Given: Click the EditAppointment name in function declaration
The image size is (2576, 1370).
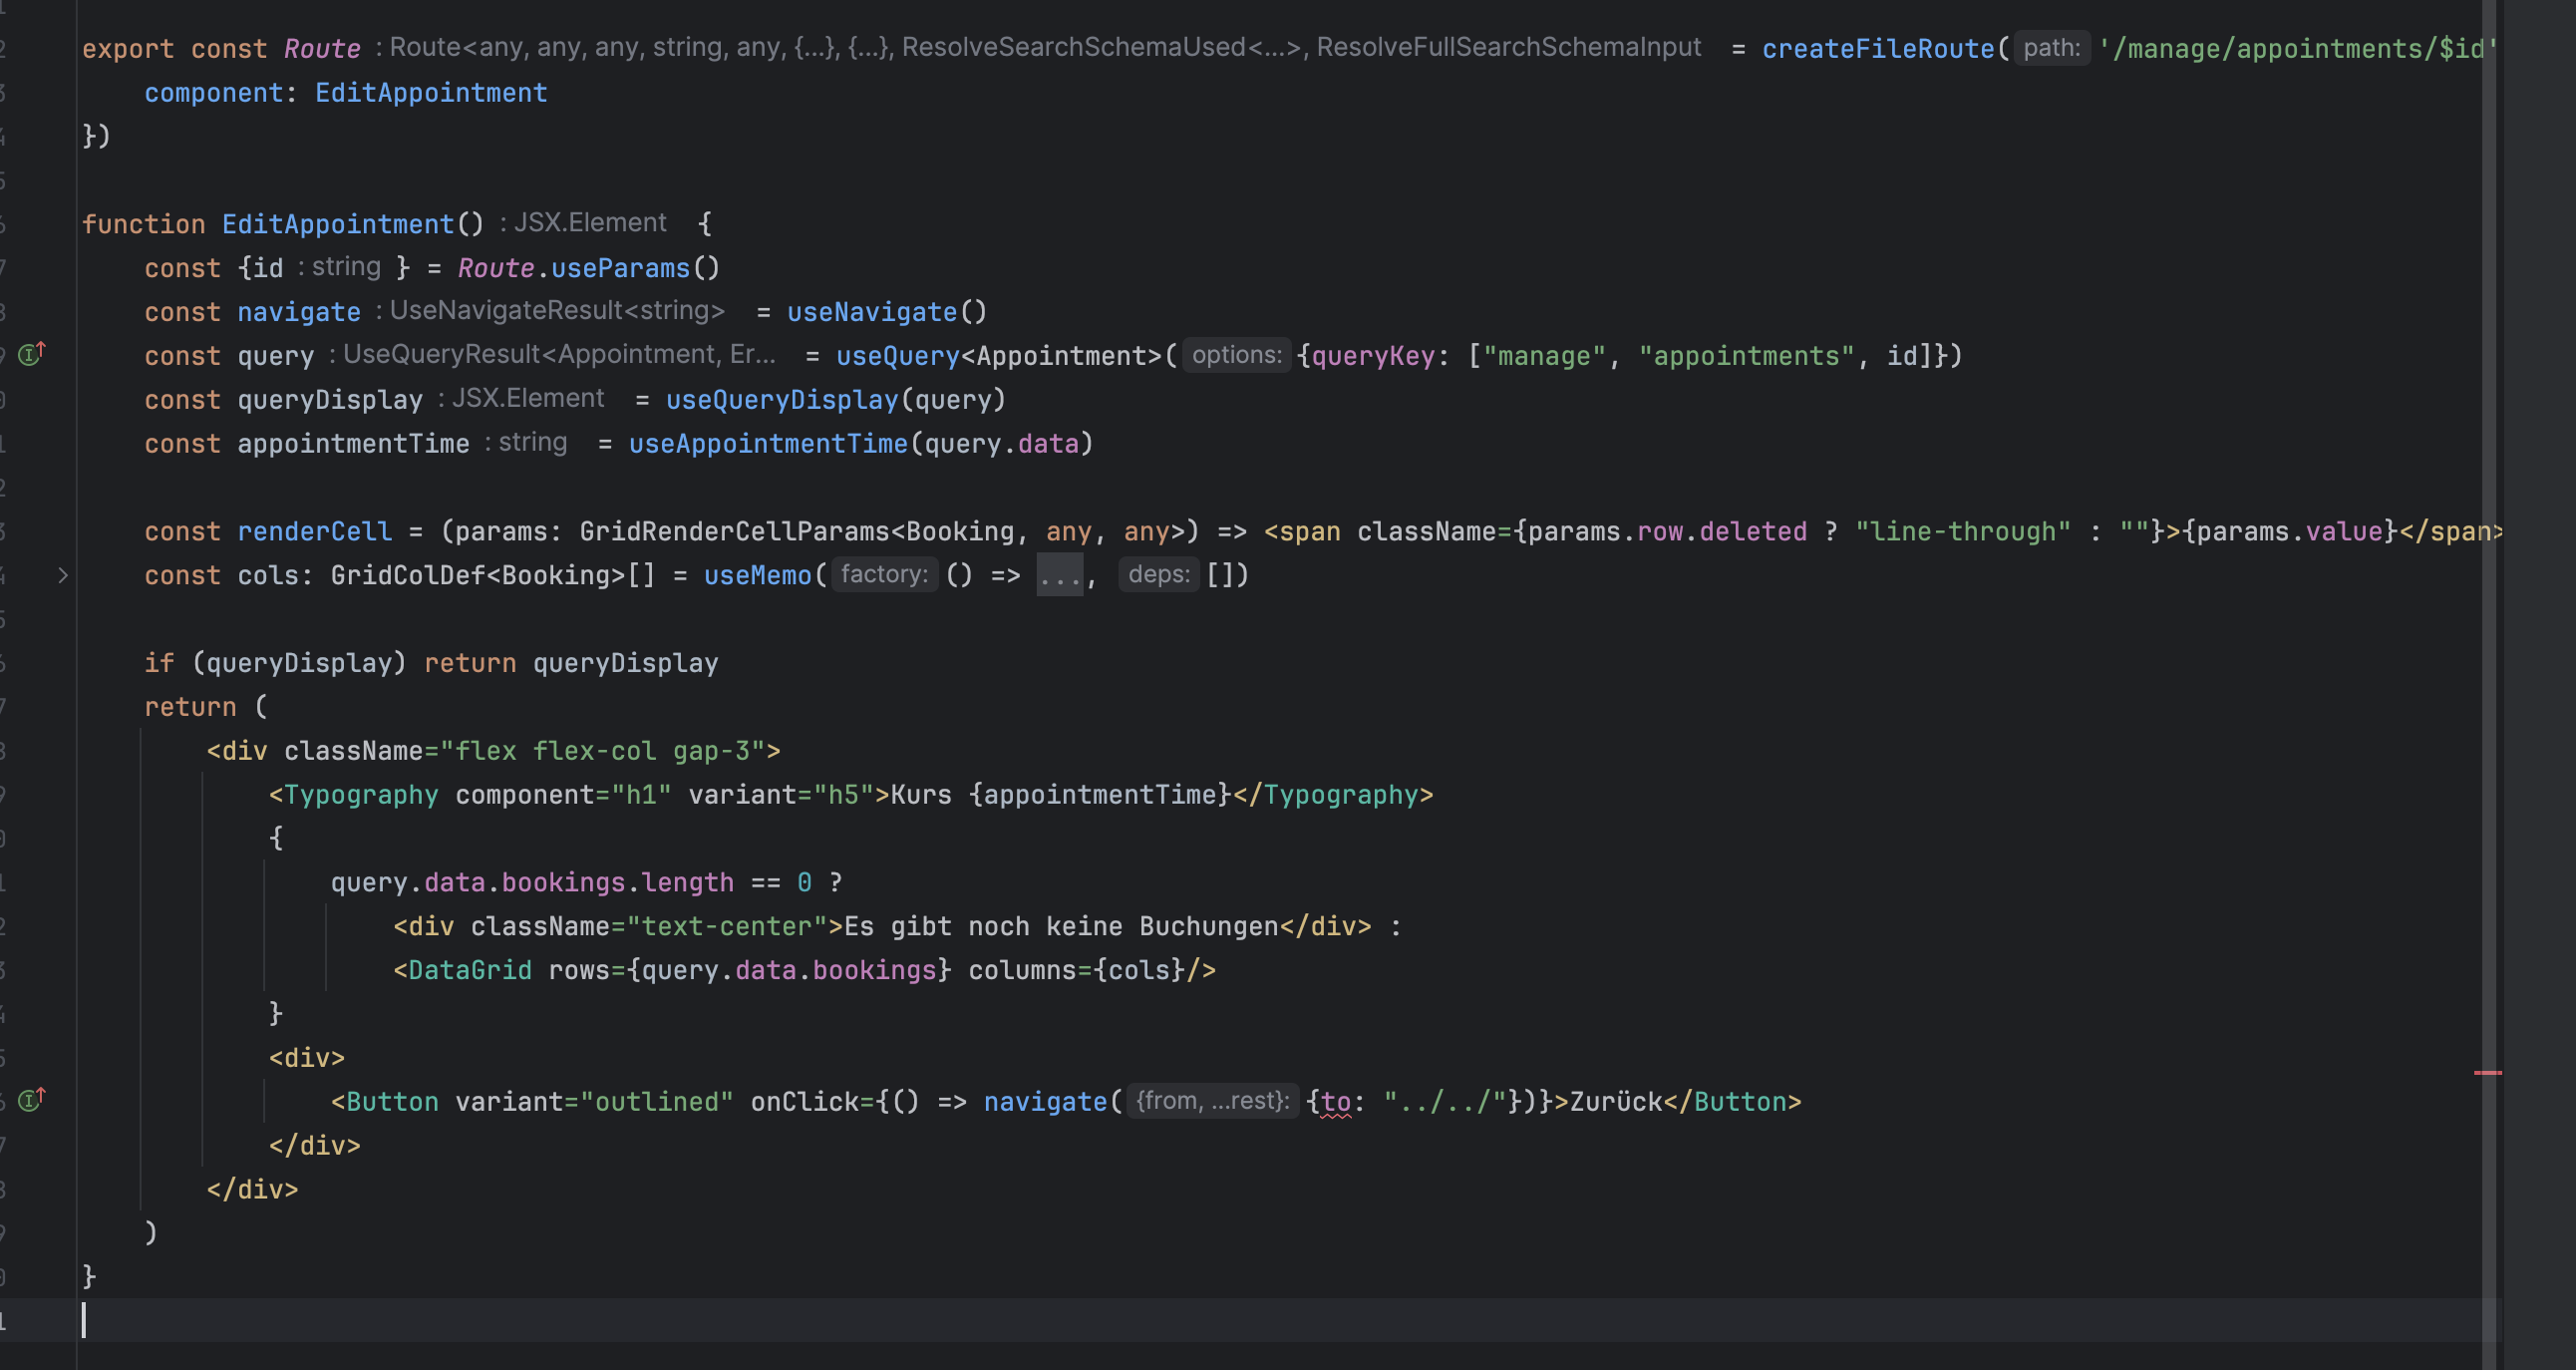Looking at the screenshot, I should [x=338, y=224].
